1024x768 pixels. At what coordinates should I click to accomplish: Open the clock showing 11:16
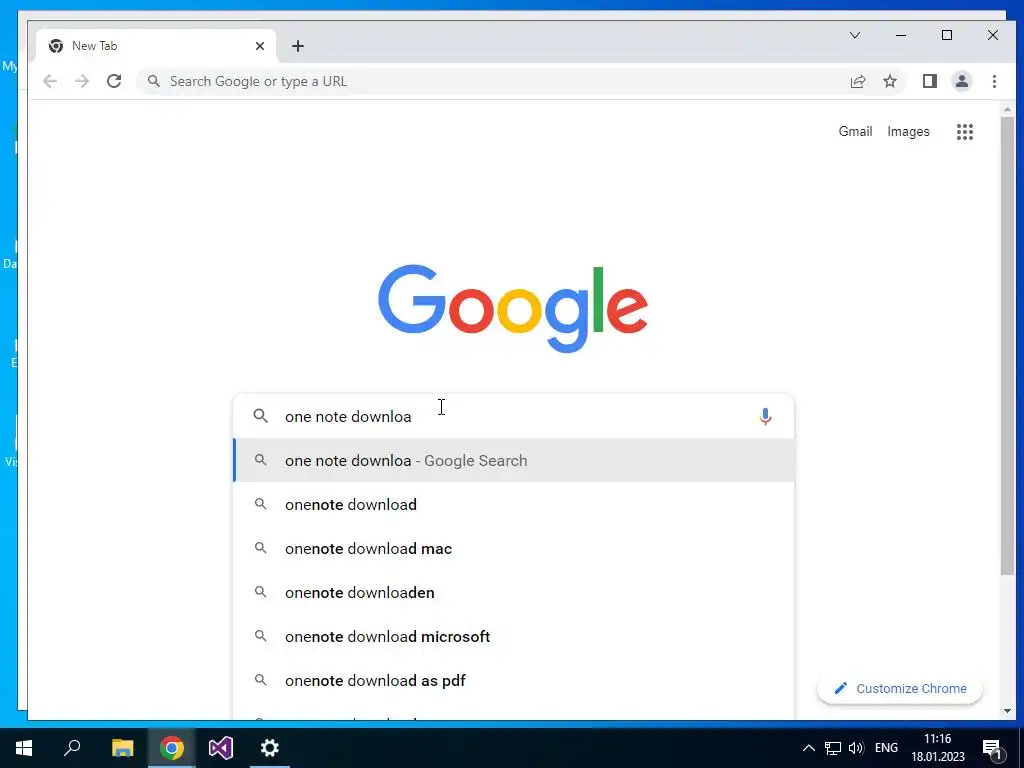coord(938,748)
